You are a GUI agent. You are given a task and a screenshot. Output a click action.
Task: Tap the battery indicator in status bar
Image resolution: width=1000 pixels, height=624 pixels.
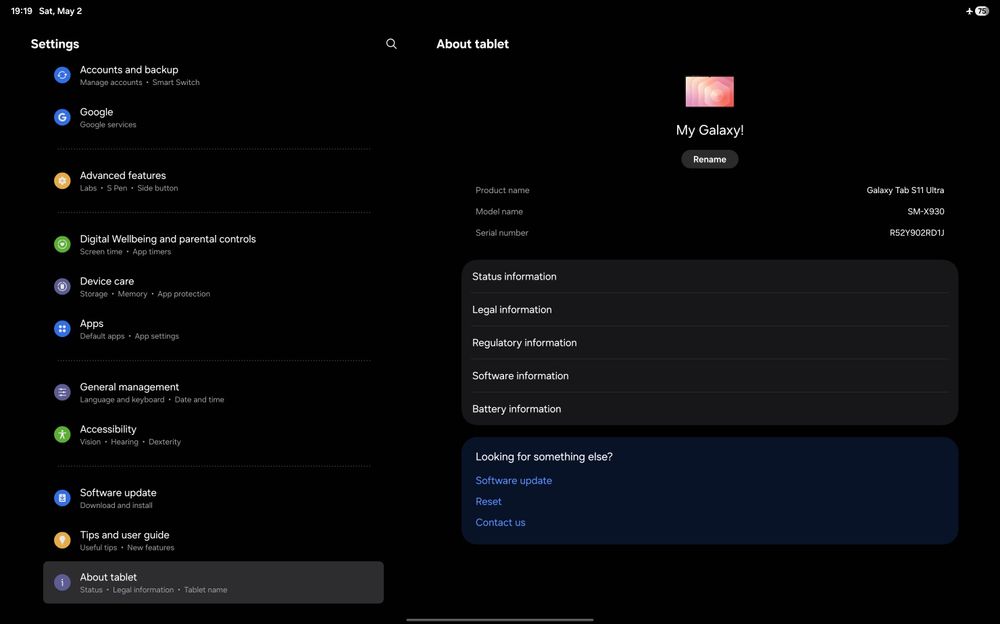(x=981, y=11)
